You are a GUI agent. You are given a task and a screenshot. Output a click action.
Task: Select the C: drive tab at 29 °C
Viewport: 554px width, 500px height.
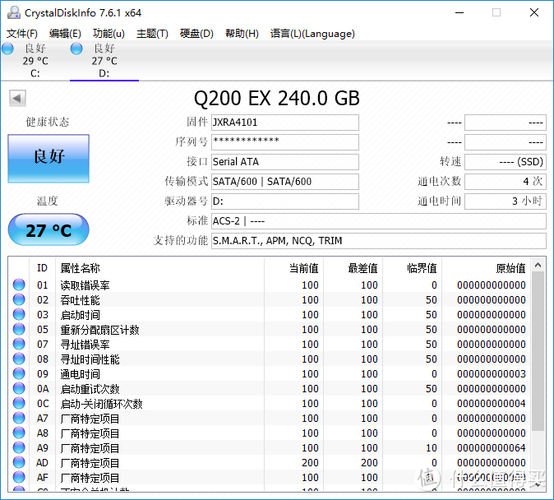point(35,60)
